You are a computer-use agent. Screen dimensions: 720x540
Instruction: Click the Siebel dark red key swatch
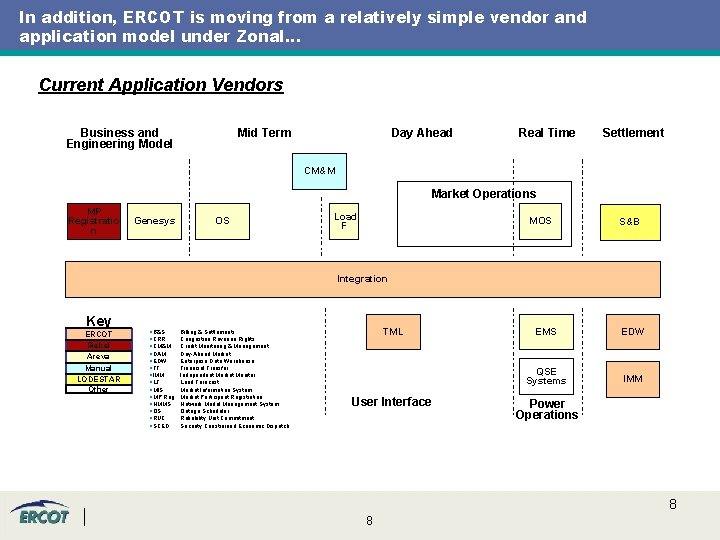[99, 345]
